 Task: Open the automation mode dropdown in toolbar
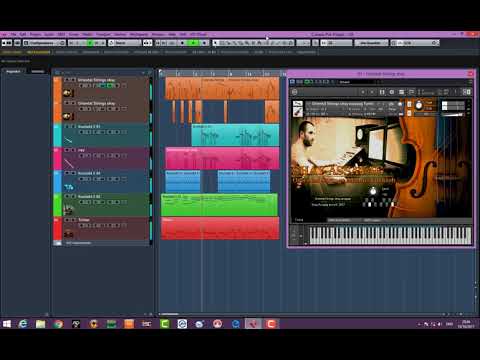pyautogui.click(x=125, y=43)
